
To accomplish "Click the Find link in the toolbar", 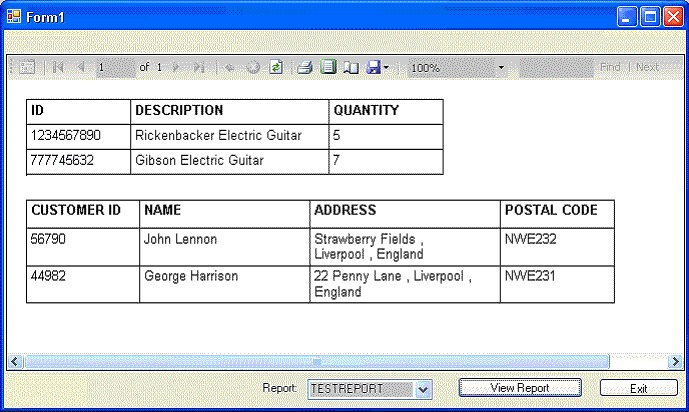I will [610, 67].
